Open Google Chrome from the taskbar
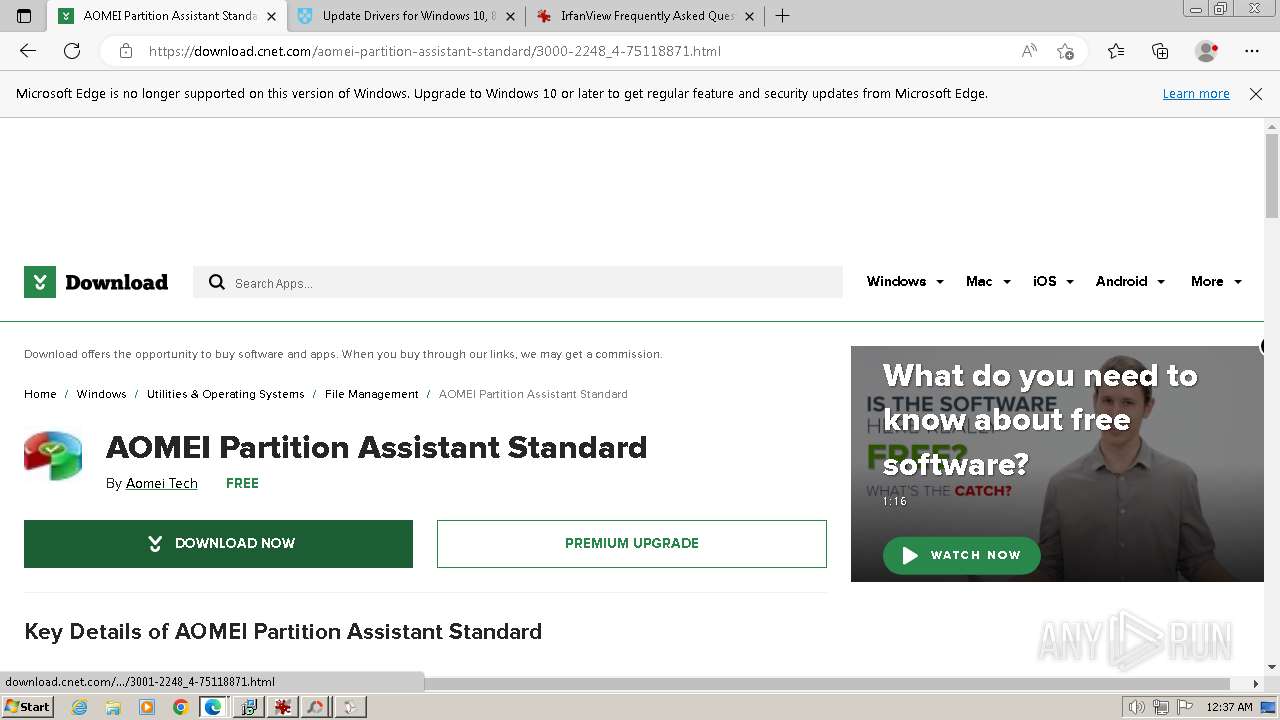1280x720 pixels. pos(180,707)
